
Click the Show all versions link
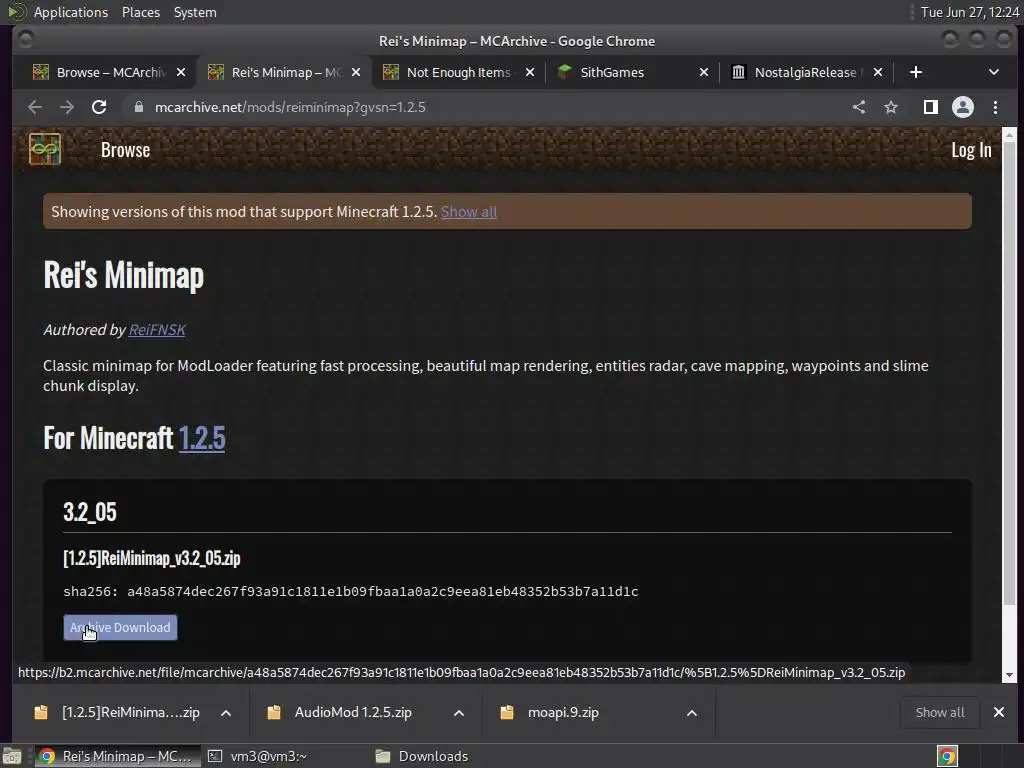[468, 212]
